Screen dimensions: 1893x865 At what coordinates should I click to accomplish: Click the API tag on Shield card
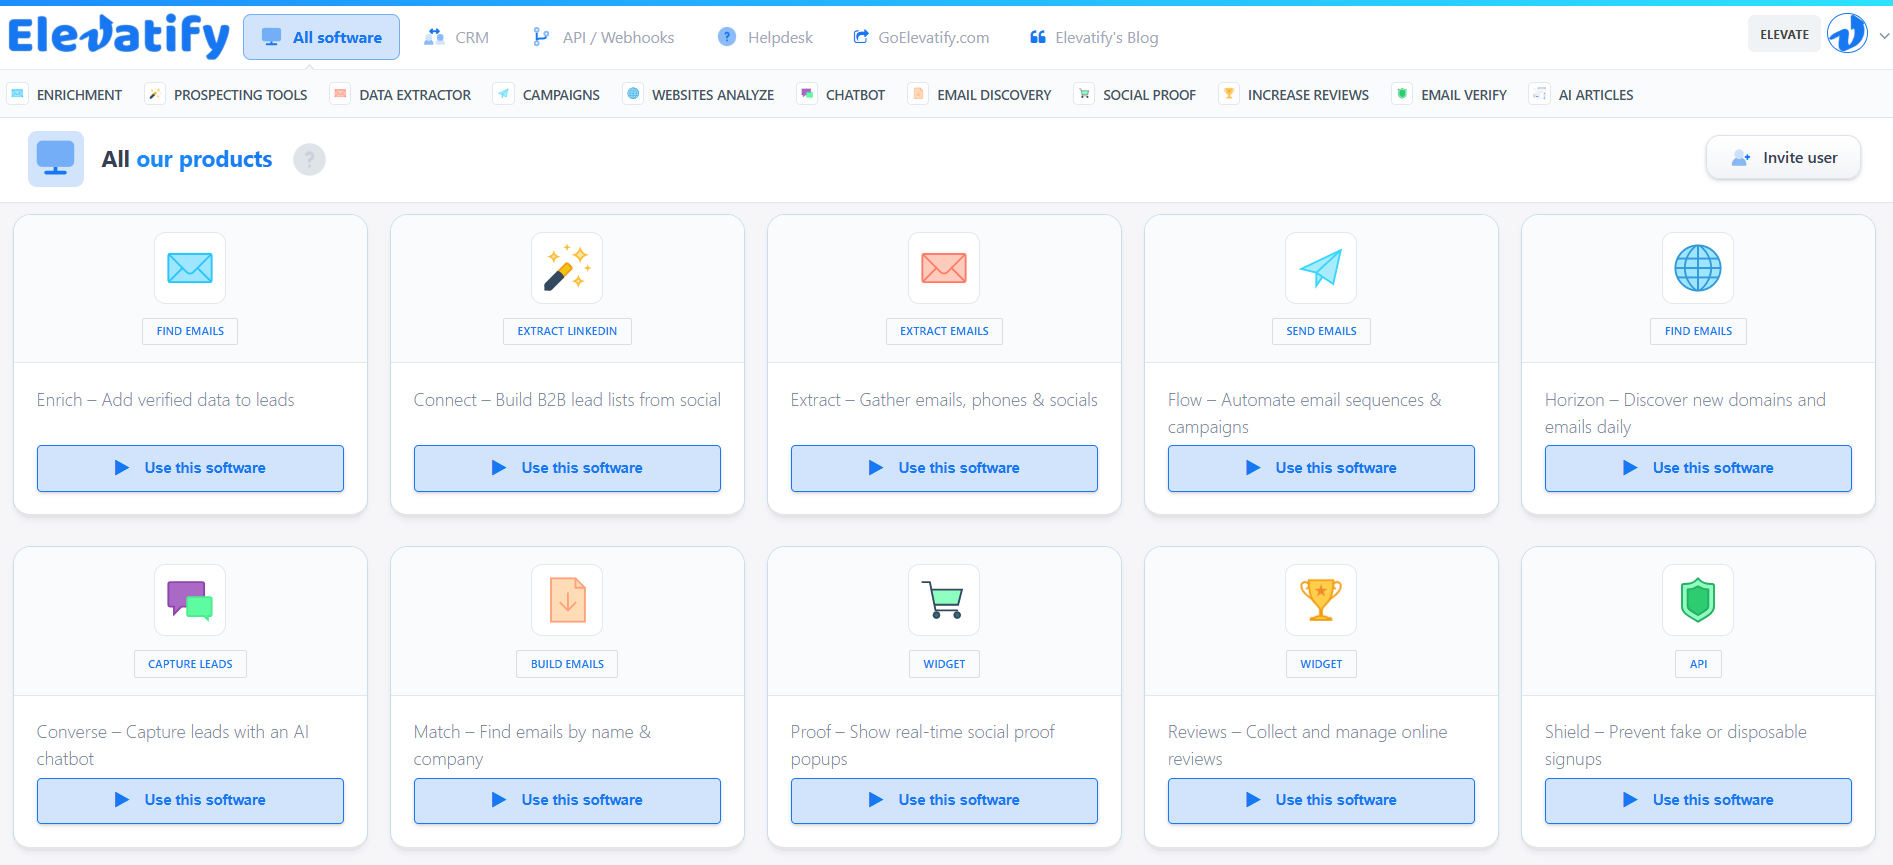point(1698,664)
